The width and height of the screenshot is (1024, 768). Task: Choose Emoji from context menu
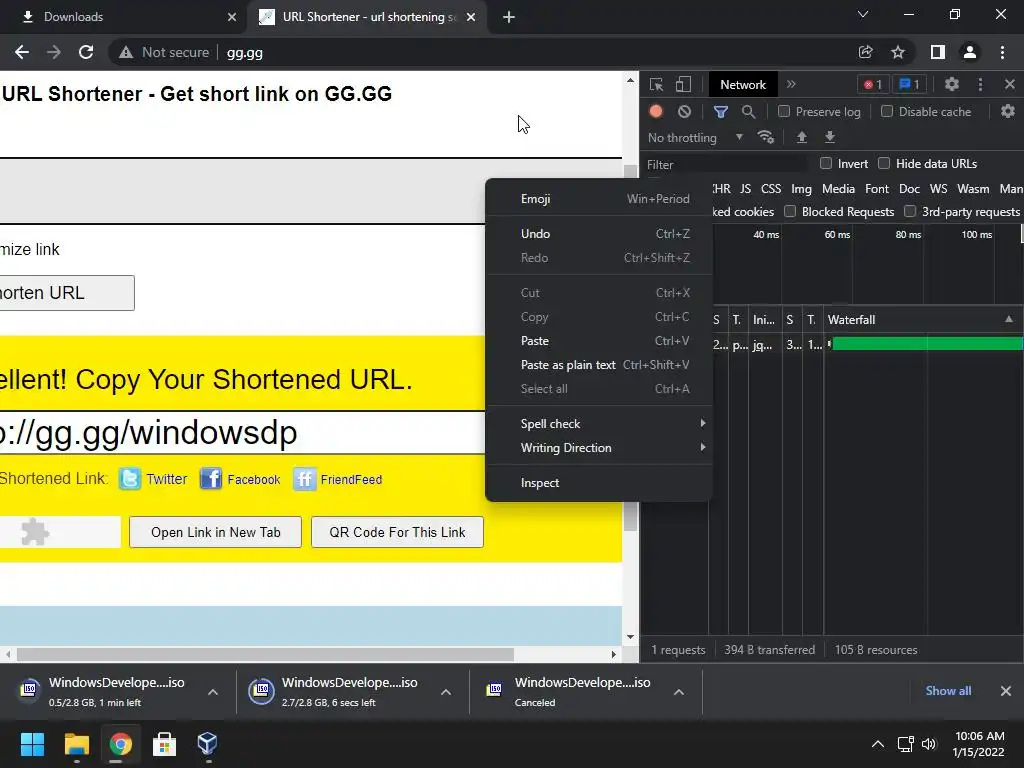pyautogui.click(x=600, y=199)
